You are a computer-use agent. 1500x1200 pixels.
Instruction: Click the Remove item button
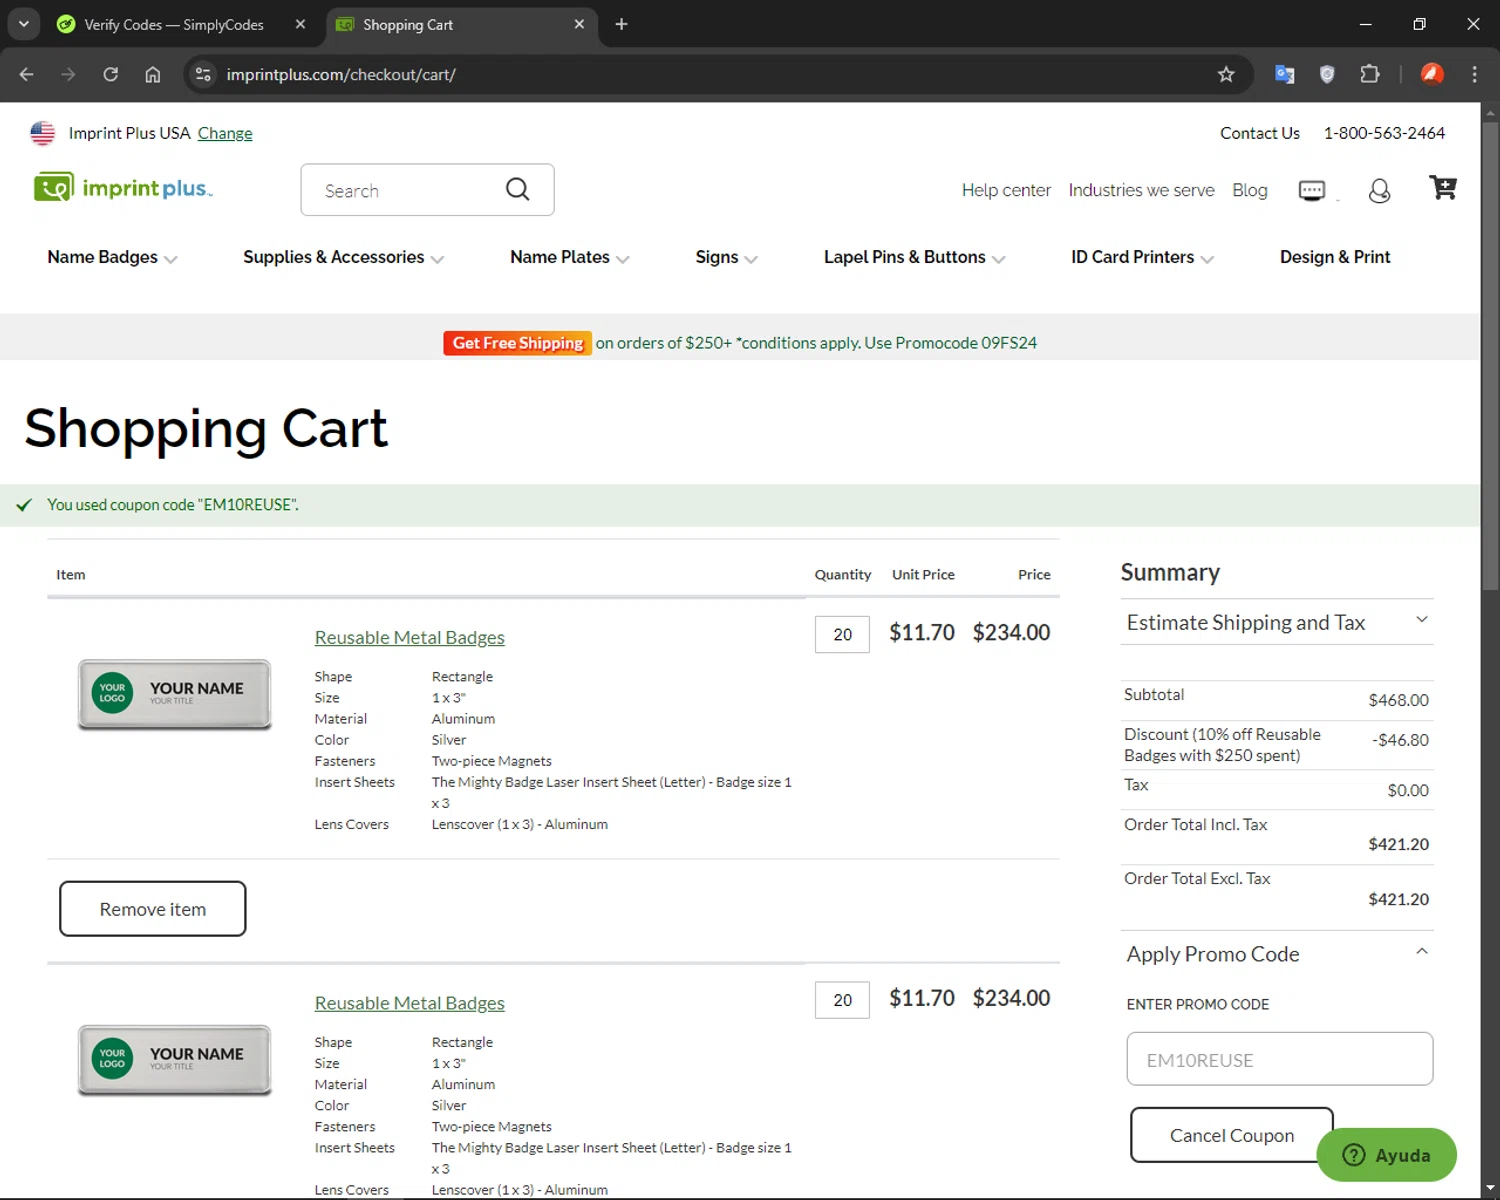pos(153,909)
